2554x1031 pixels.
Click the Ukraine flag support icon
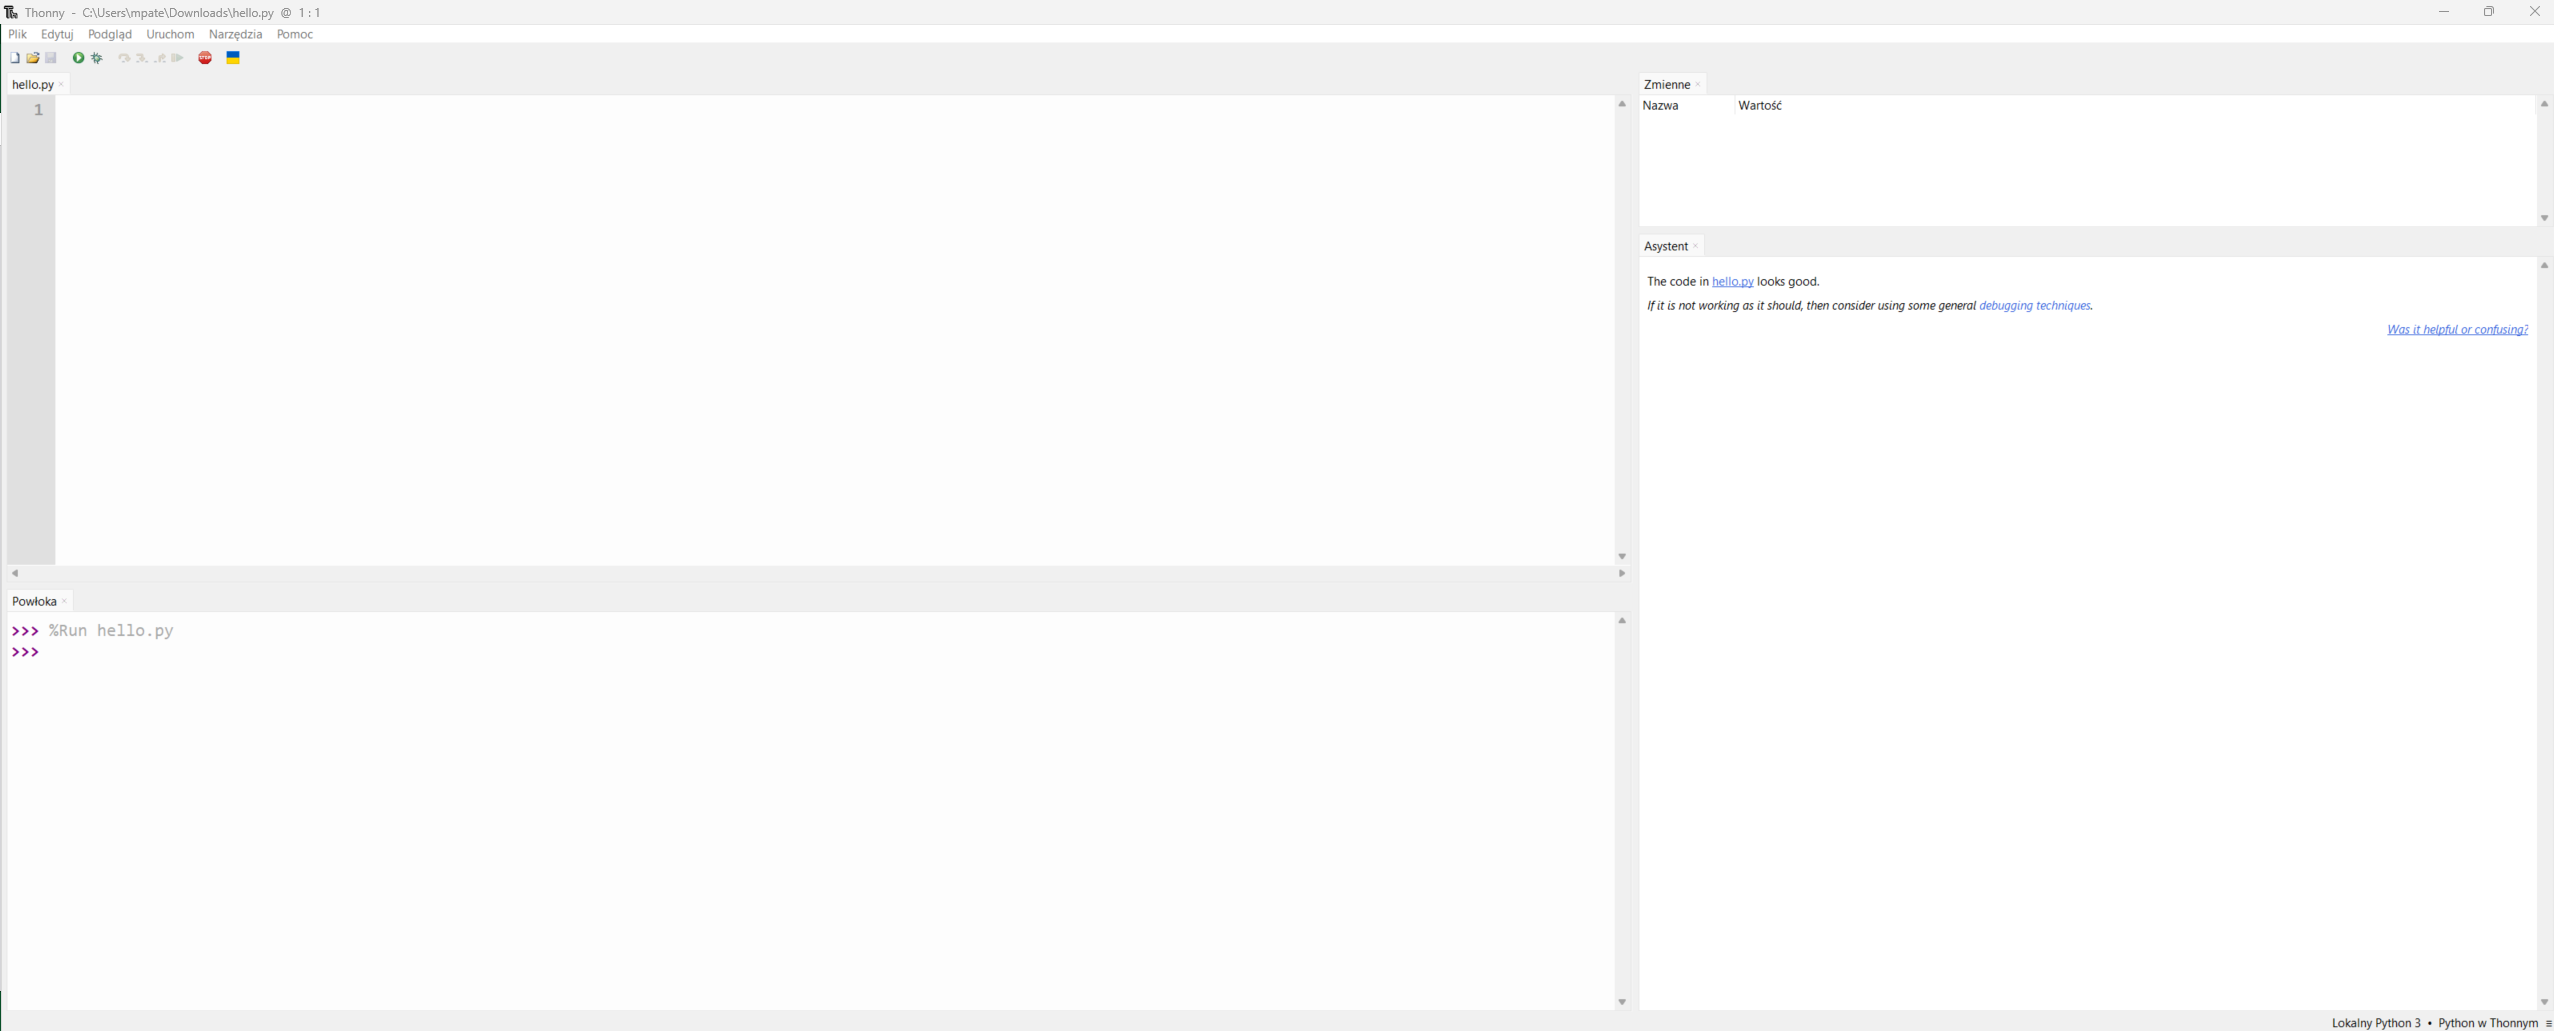233,58
